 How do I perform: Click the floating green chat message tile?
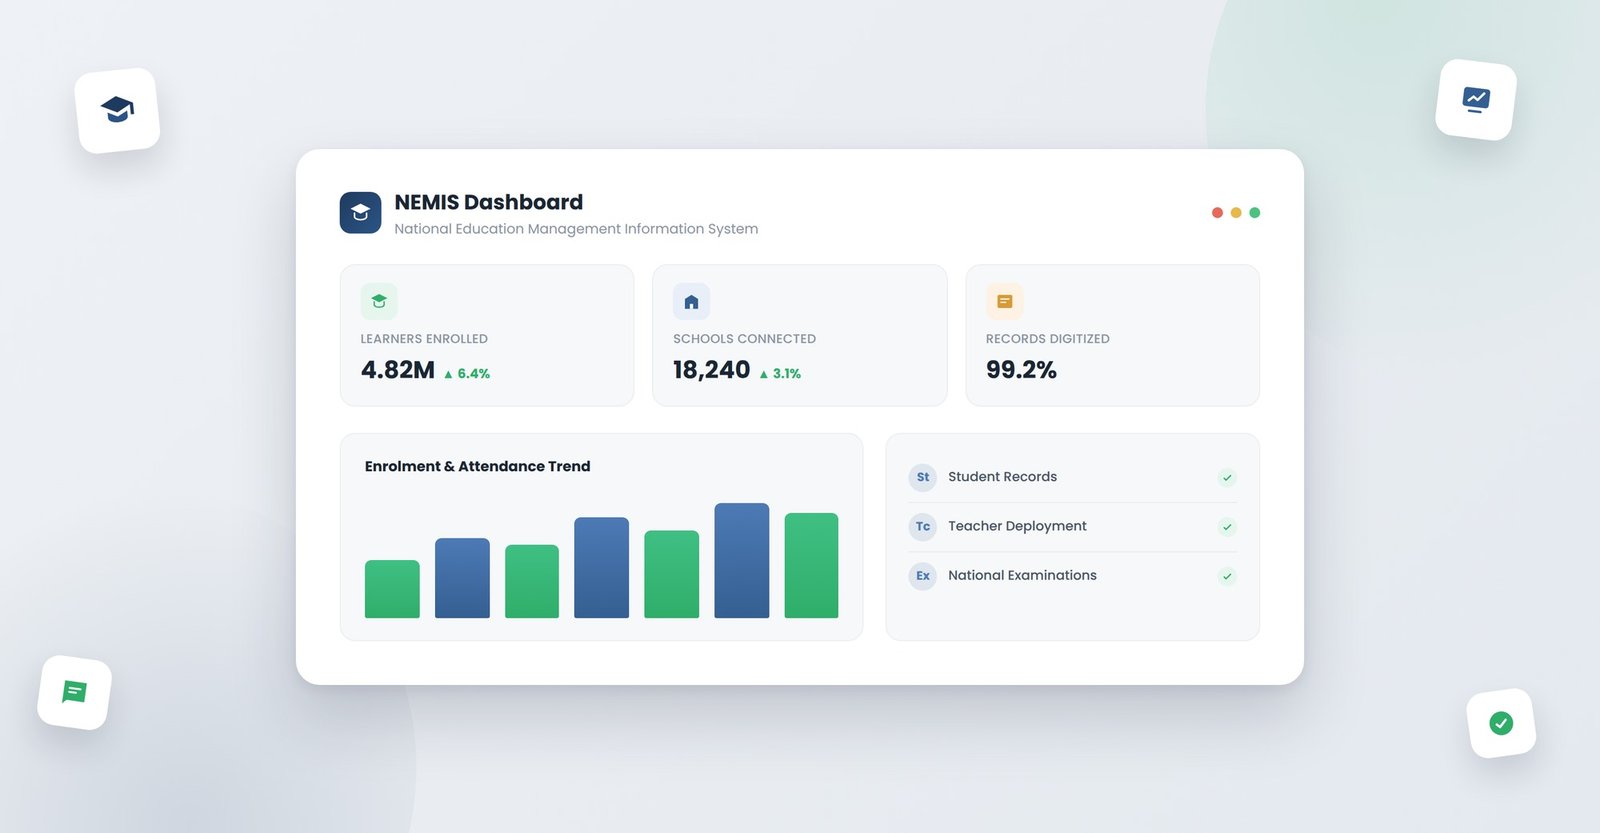[x=75, y=692]
